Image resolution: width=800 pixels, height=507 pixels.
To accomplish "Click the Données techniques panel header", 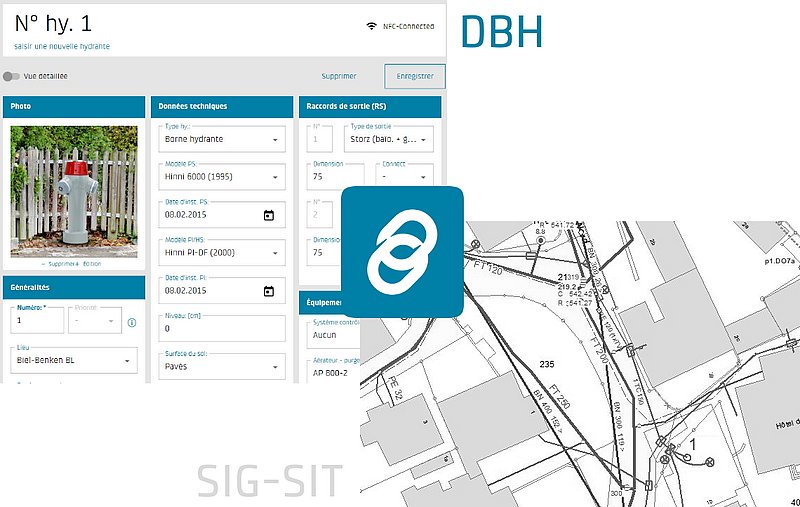I will pos(222,107).
